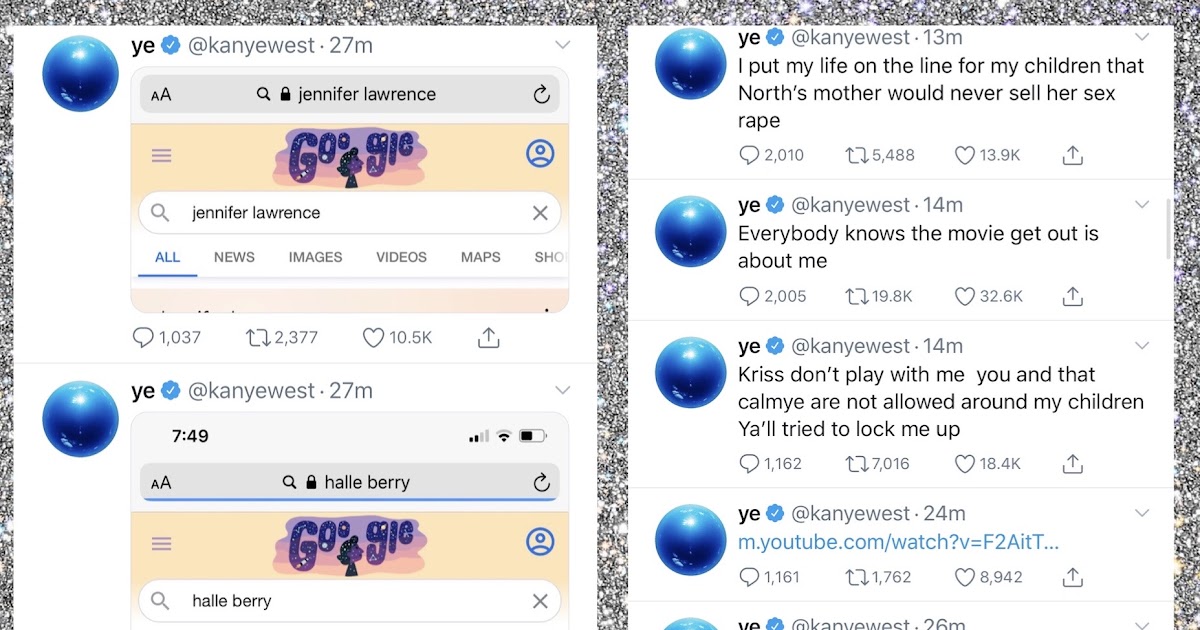Viewport: 1200px width, 630px height.
Task: Open the ye profile picture on 'Kriss' tweet
Action: [x=690, y=372]
